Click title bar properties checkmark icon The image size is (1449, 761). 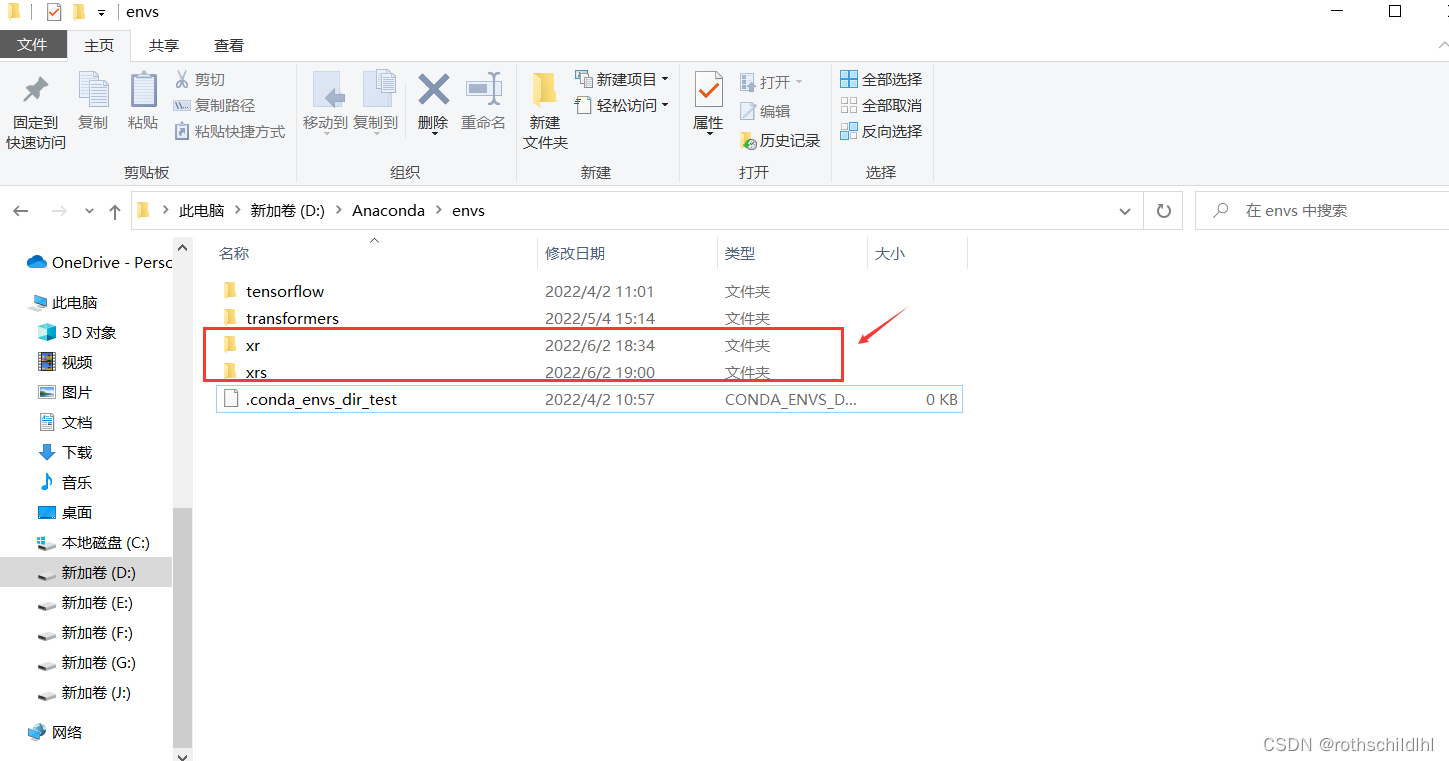click(x=54, y=12)
